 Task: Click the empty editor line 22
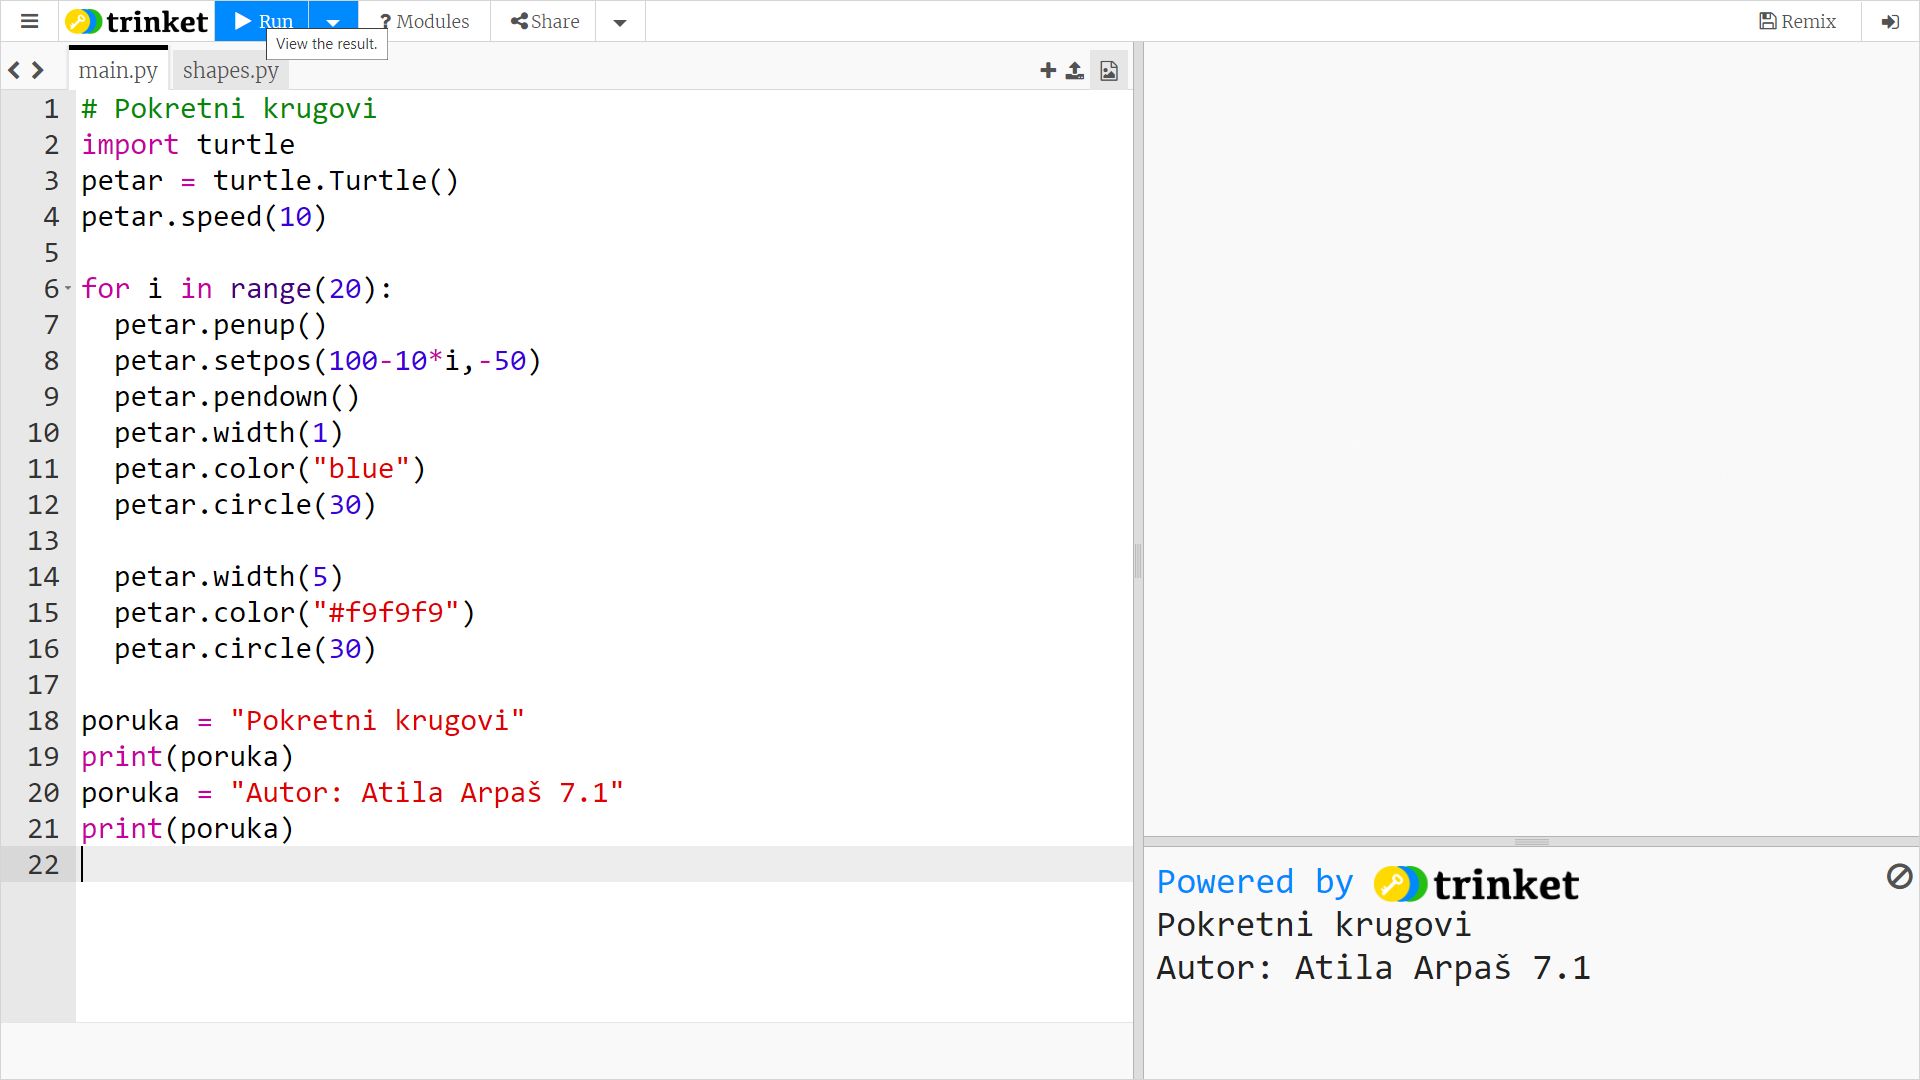click(600, 864)
